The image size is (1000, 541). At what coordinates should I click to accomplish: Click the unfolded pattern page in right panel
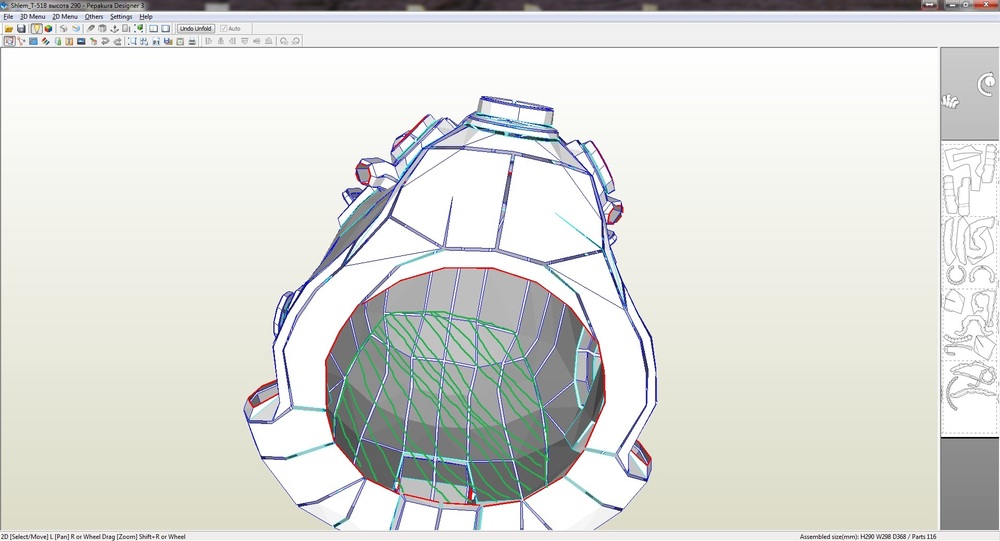(x=969, y=288)
